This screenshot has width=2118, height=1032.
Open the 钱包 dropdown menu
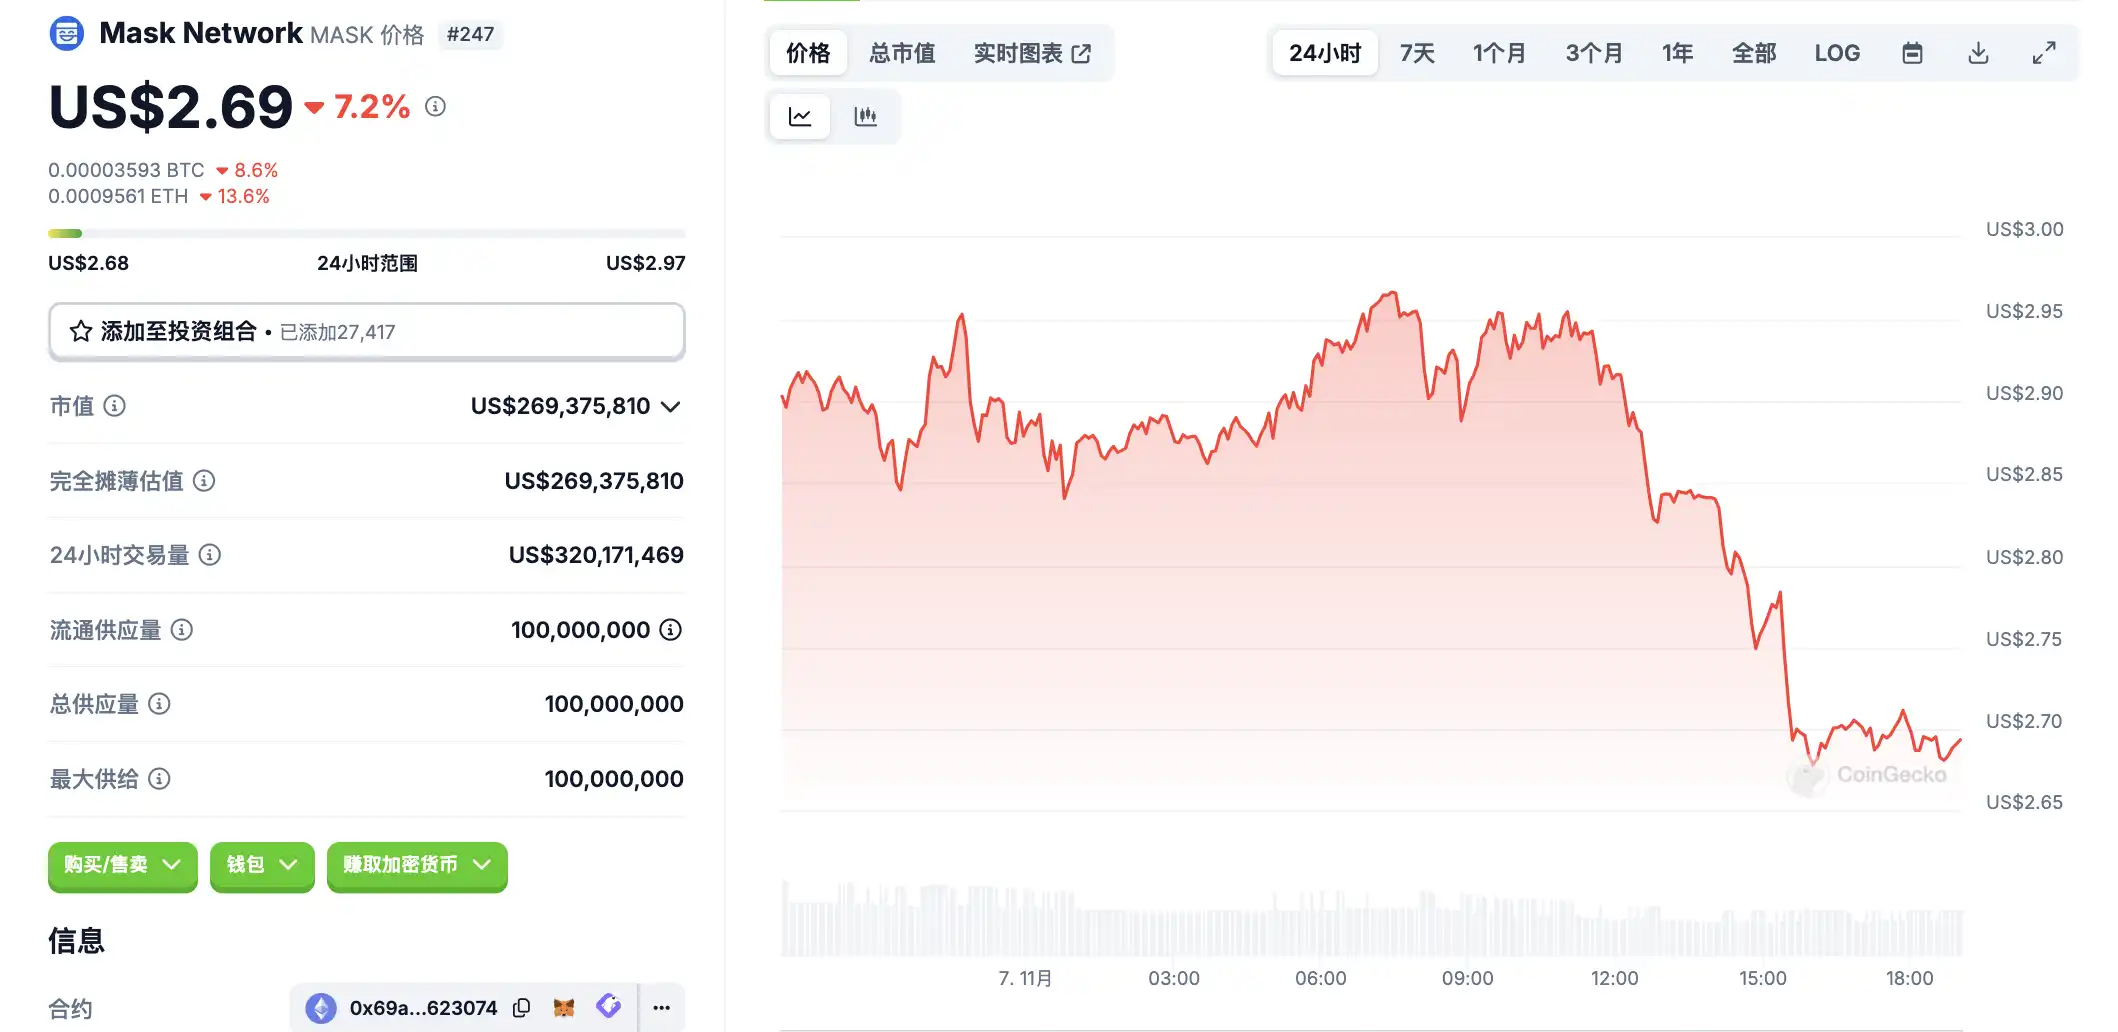coord(262,865)
